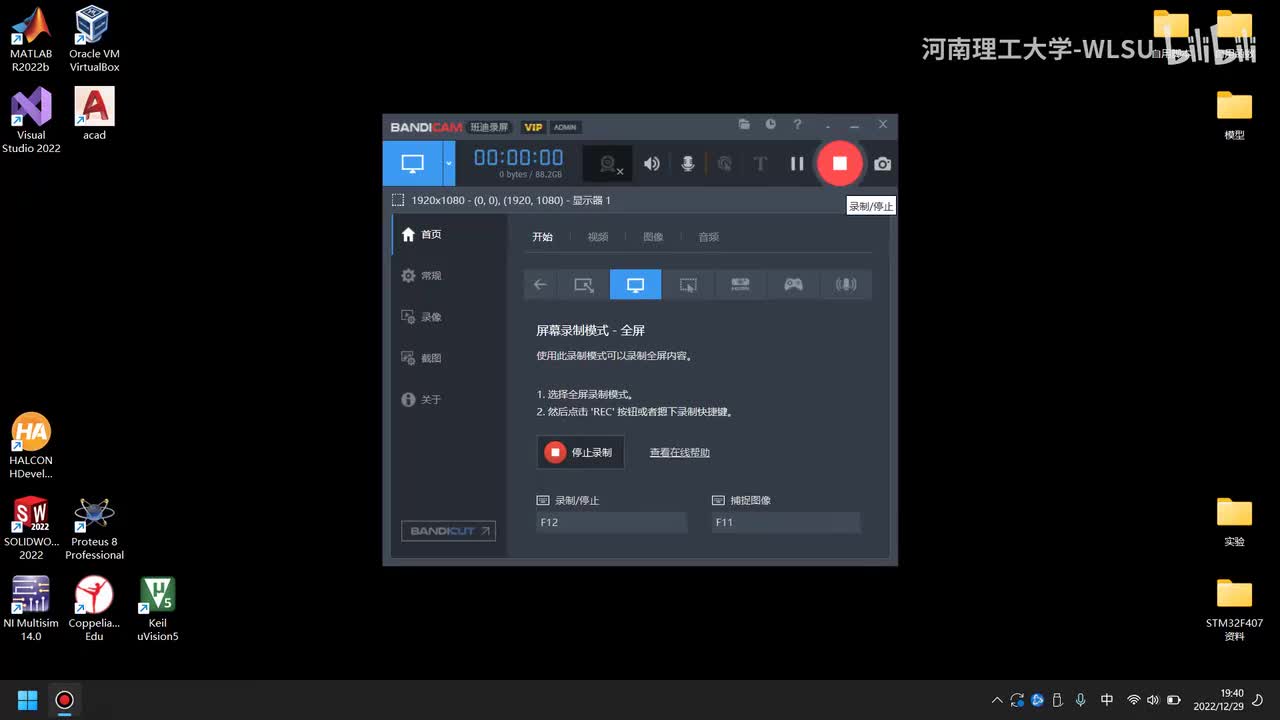This screenshot has height=720, width=1280.
Task: Capture a screenshot with the camera icon
Action: pos(882,164)
